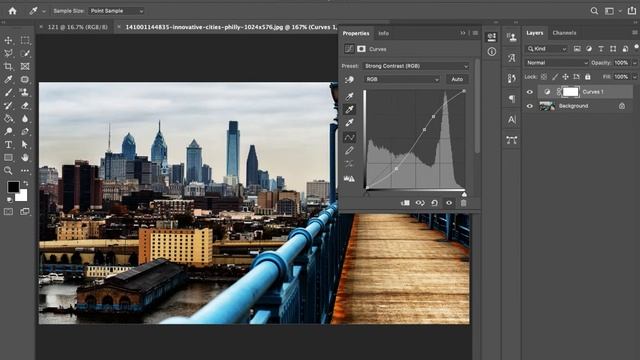
Task: Toggle the pixel layer filter
Action: coord(577,49)
